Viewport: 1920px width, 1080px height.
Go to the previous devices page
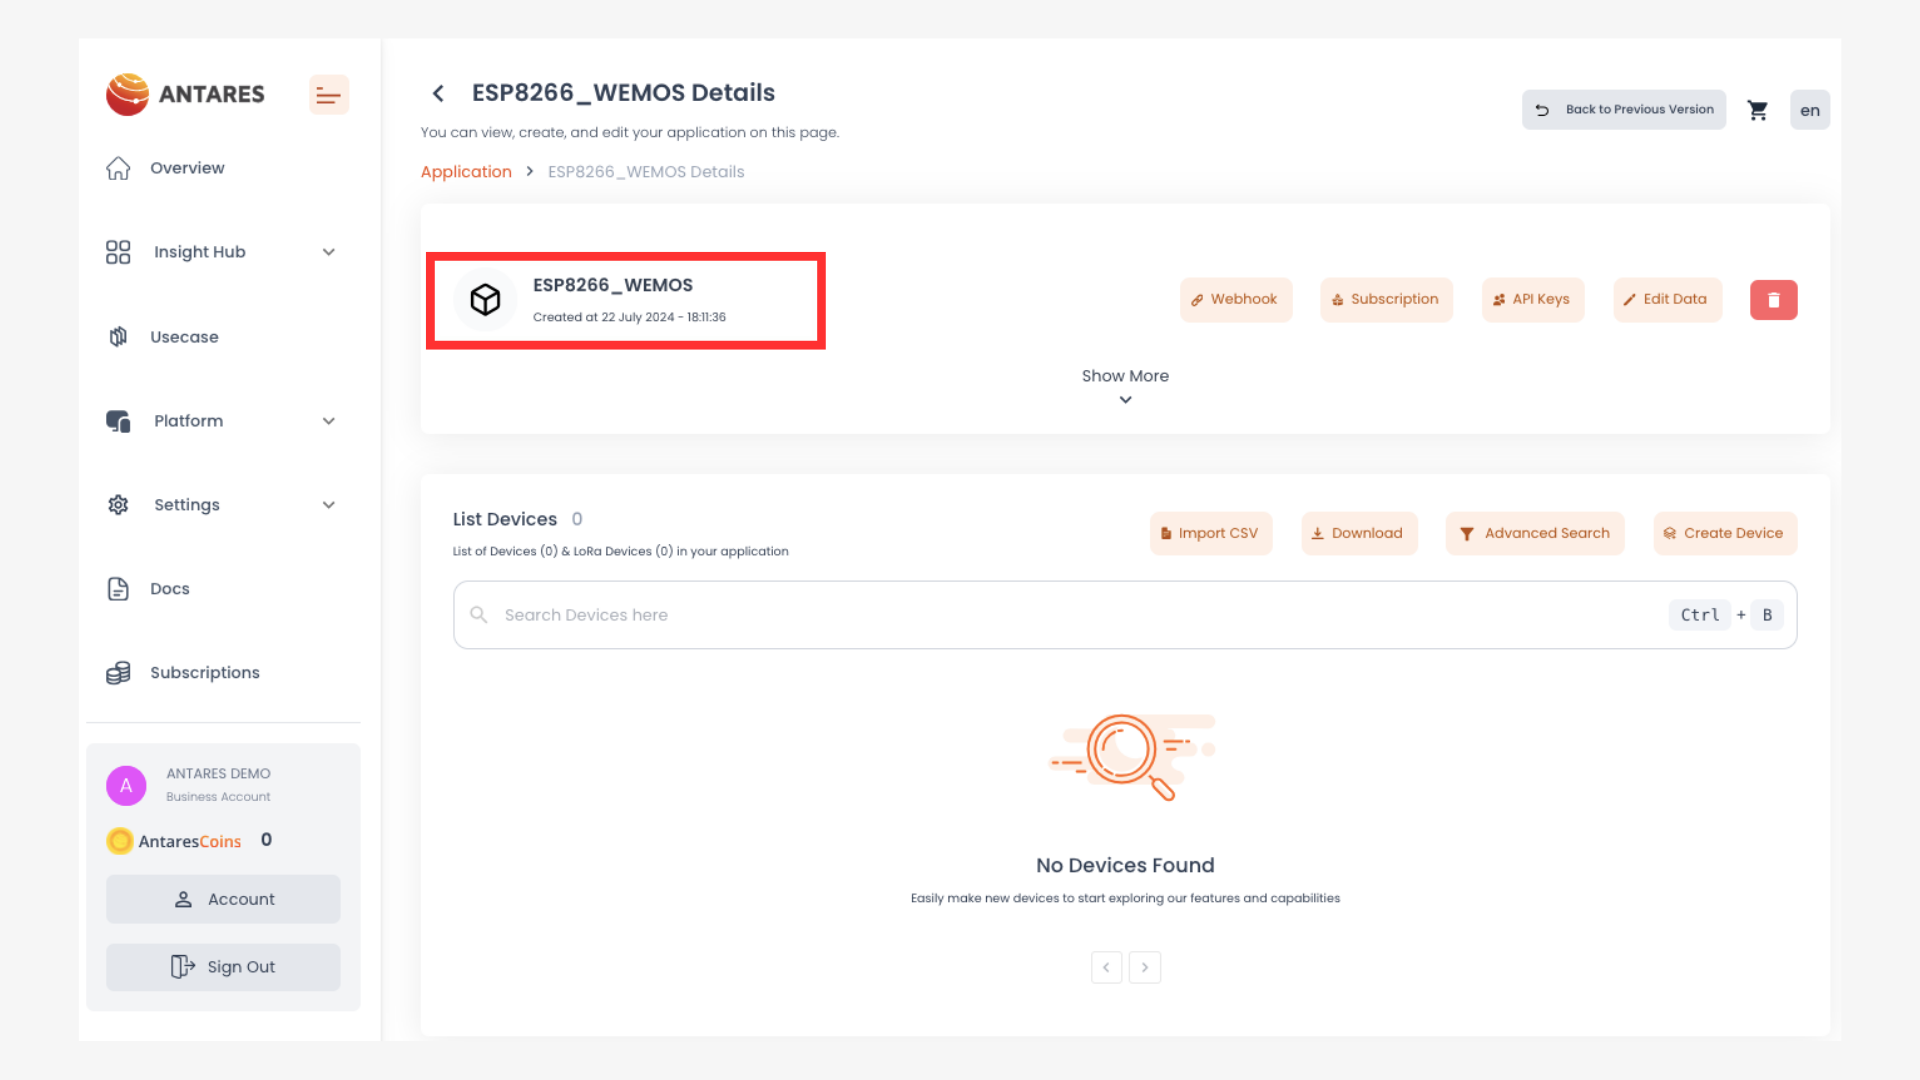coord(1106,968)
